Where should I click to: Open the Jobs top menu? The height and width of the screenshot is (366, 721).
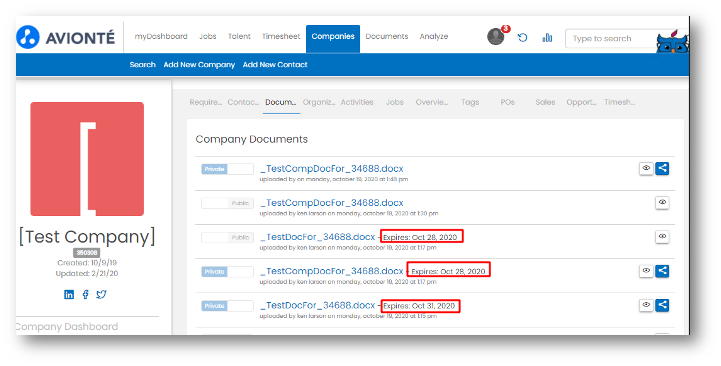pyautogui.click(x=207, y=36)
